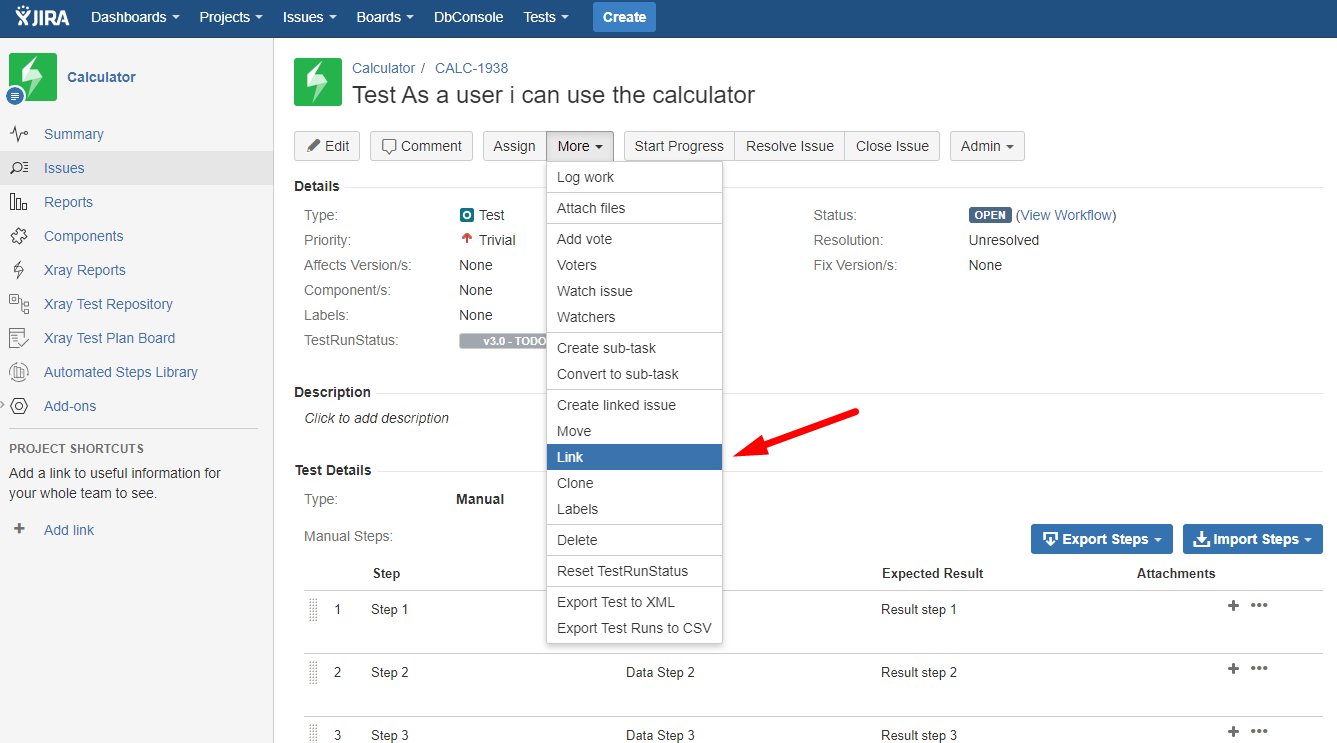Click the Xray Test Repository icon
This screenshot has height=743, width=1337.
click(x=19, y=304)
